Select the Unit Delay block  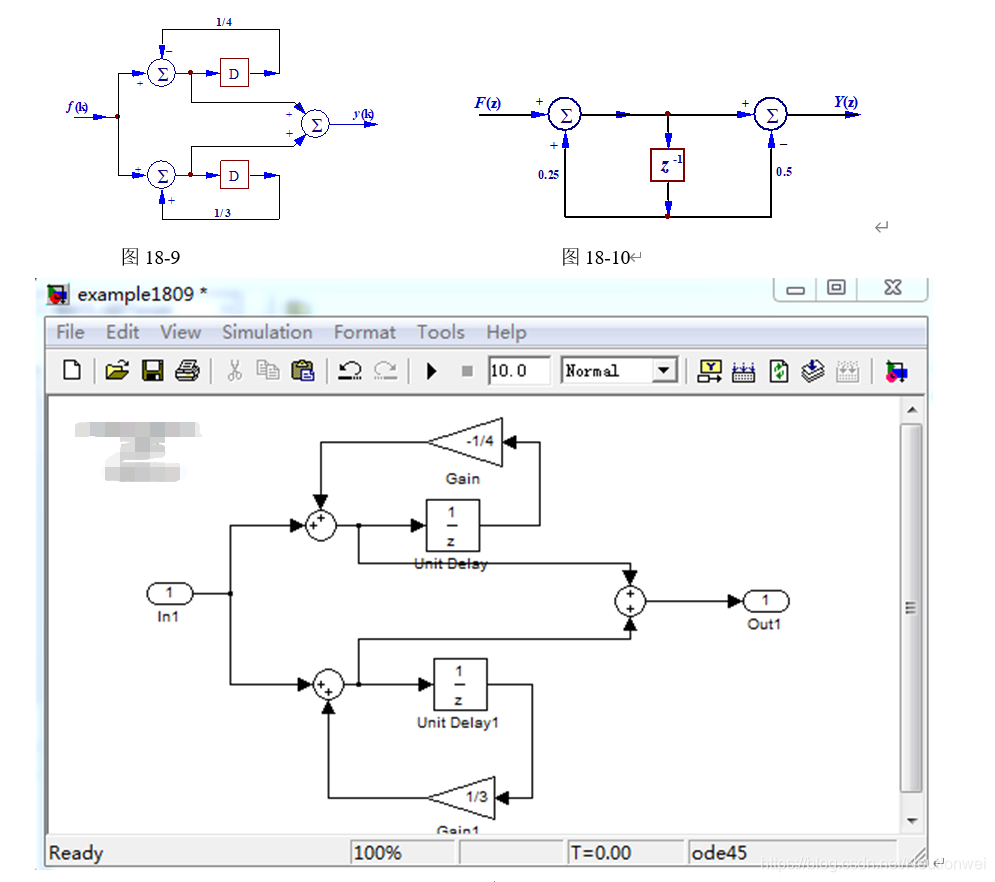click(x=452, y=525)
